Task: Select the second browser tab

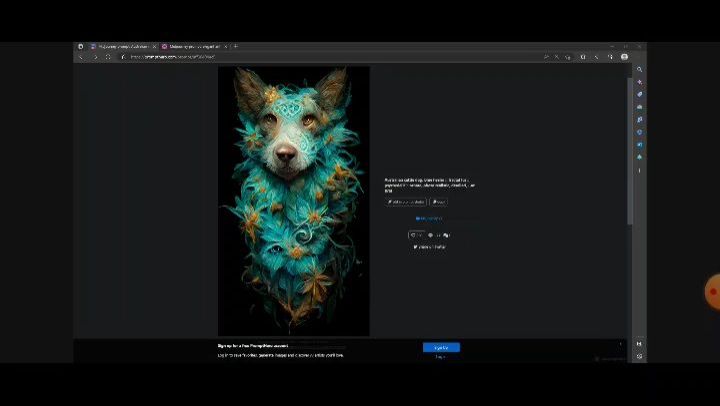Action: click(x=194, y=46)
